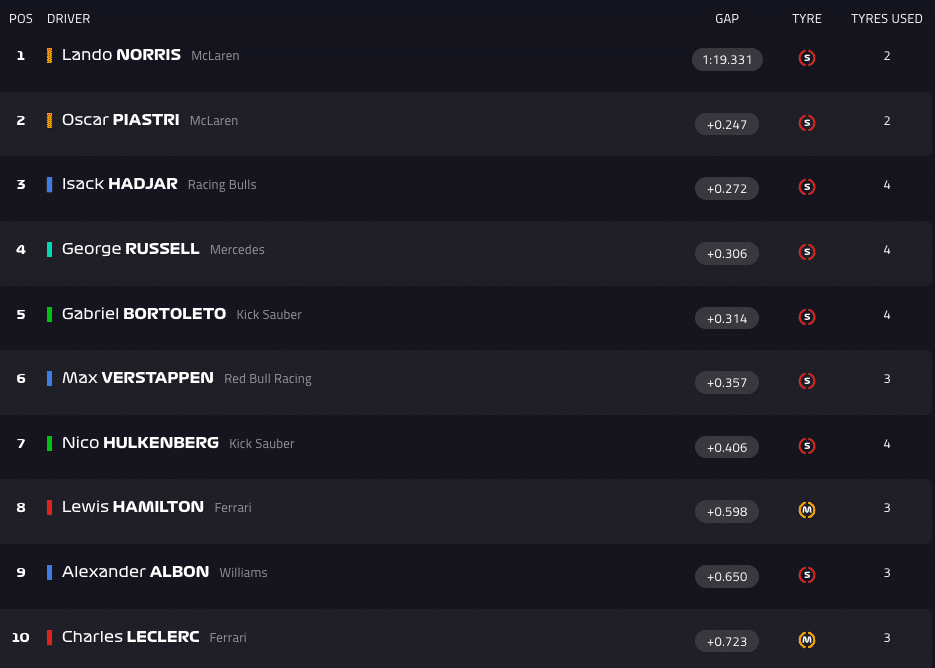Click Leclerc's medium tyre icon

(807, 640)
